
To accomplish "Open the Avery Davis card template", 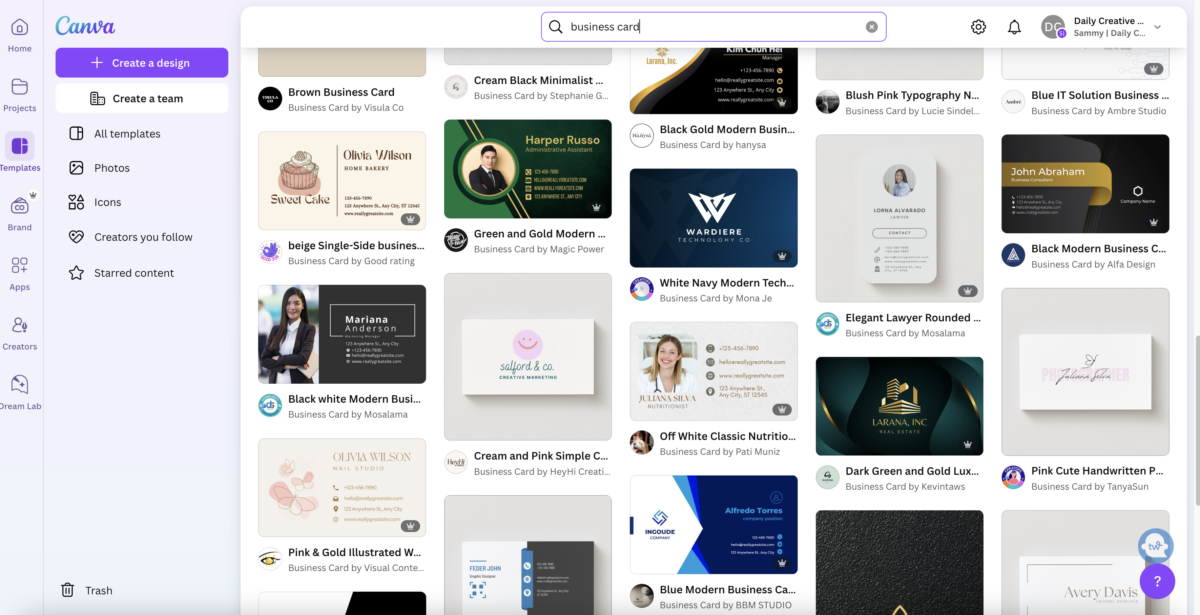I will tap(1085, 562).
